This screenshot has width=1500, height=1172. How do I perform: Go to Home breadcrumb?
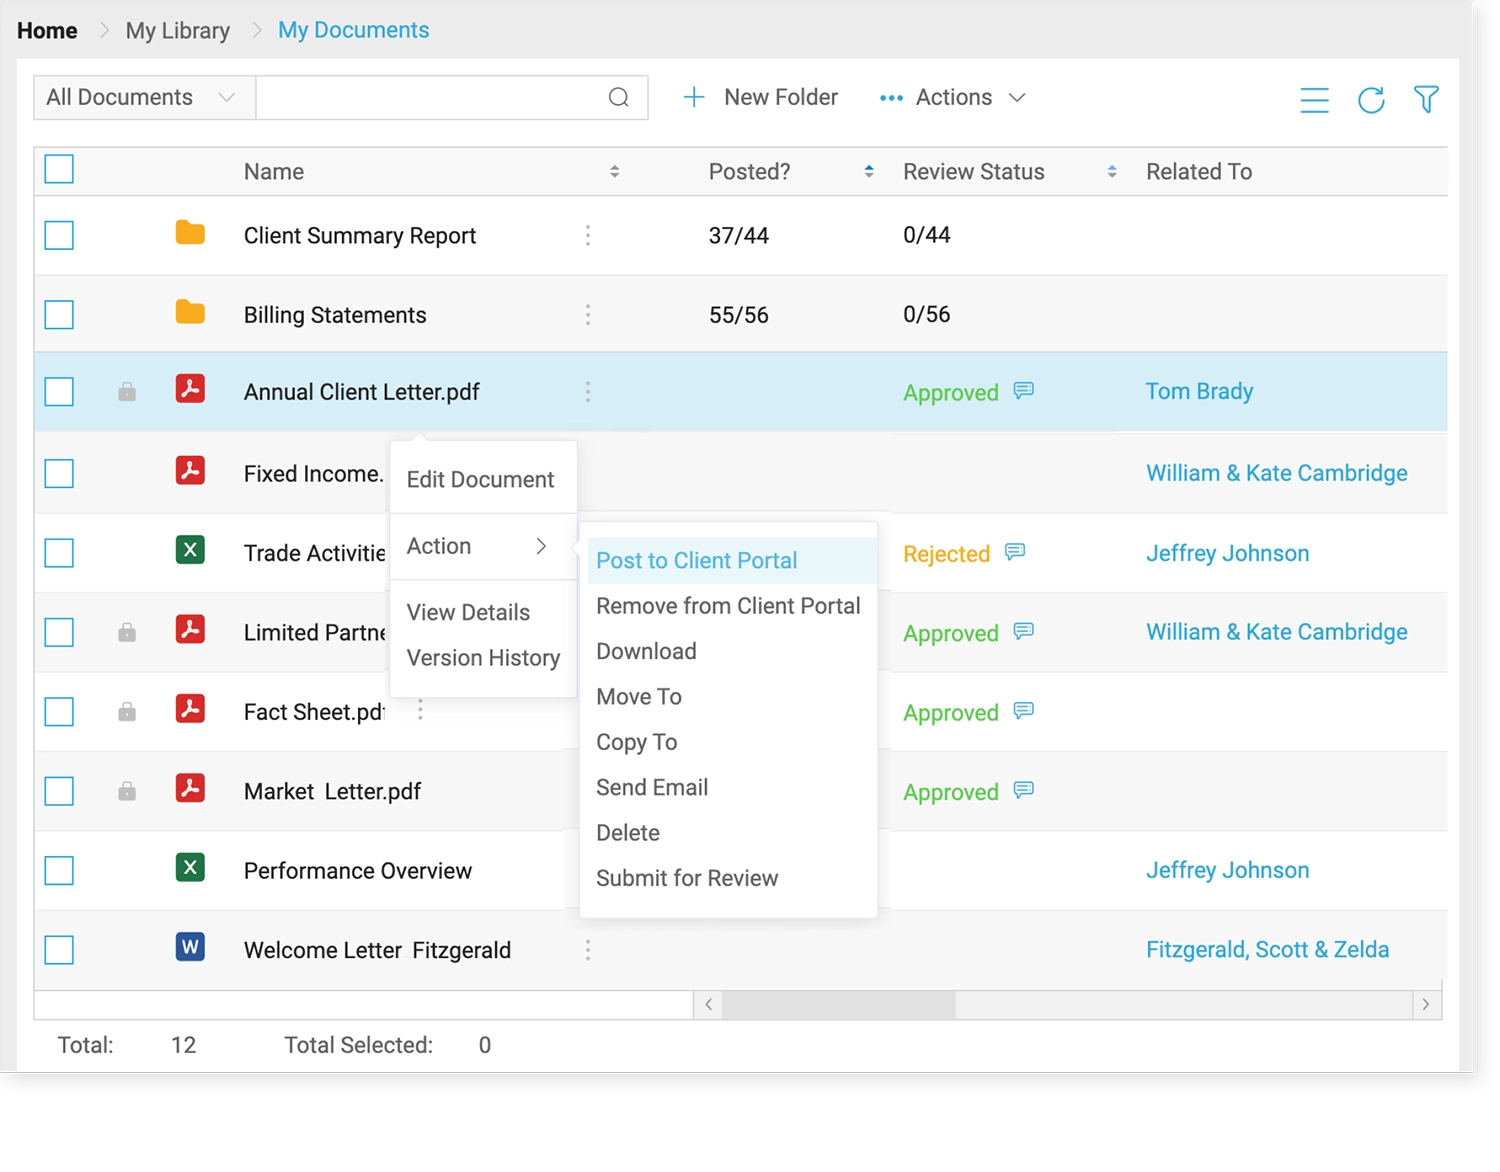point(47,30)
